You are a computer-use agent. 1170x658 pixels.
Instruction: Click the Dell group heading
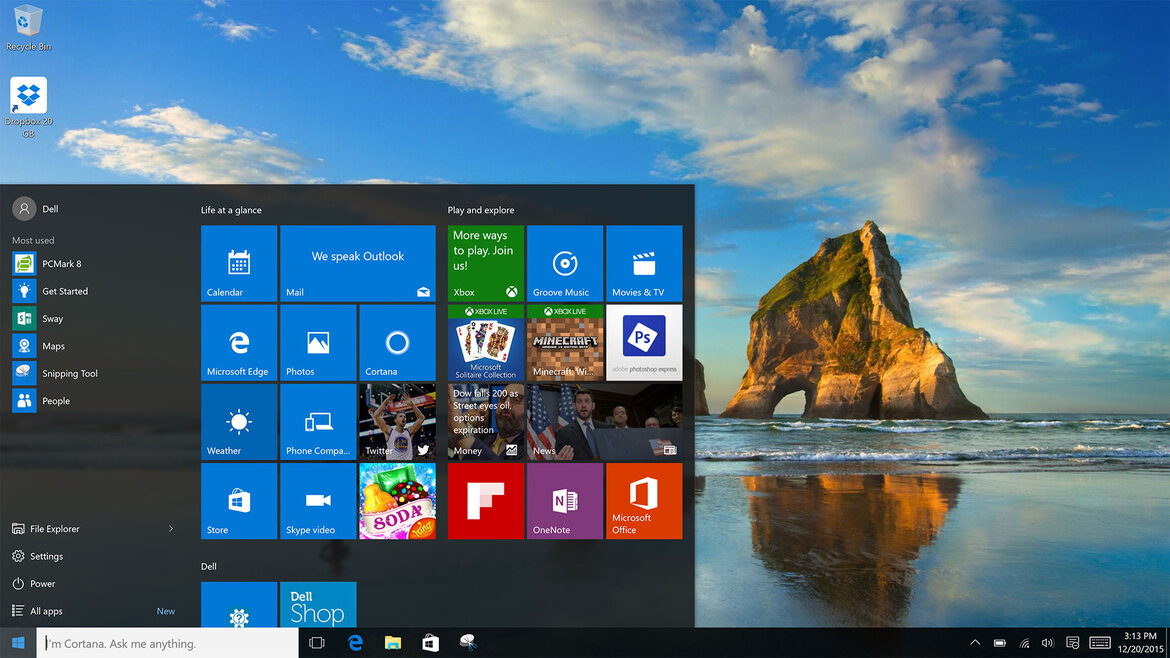pos(209,566)
